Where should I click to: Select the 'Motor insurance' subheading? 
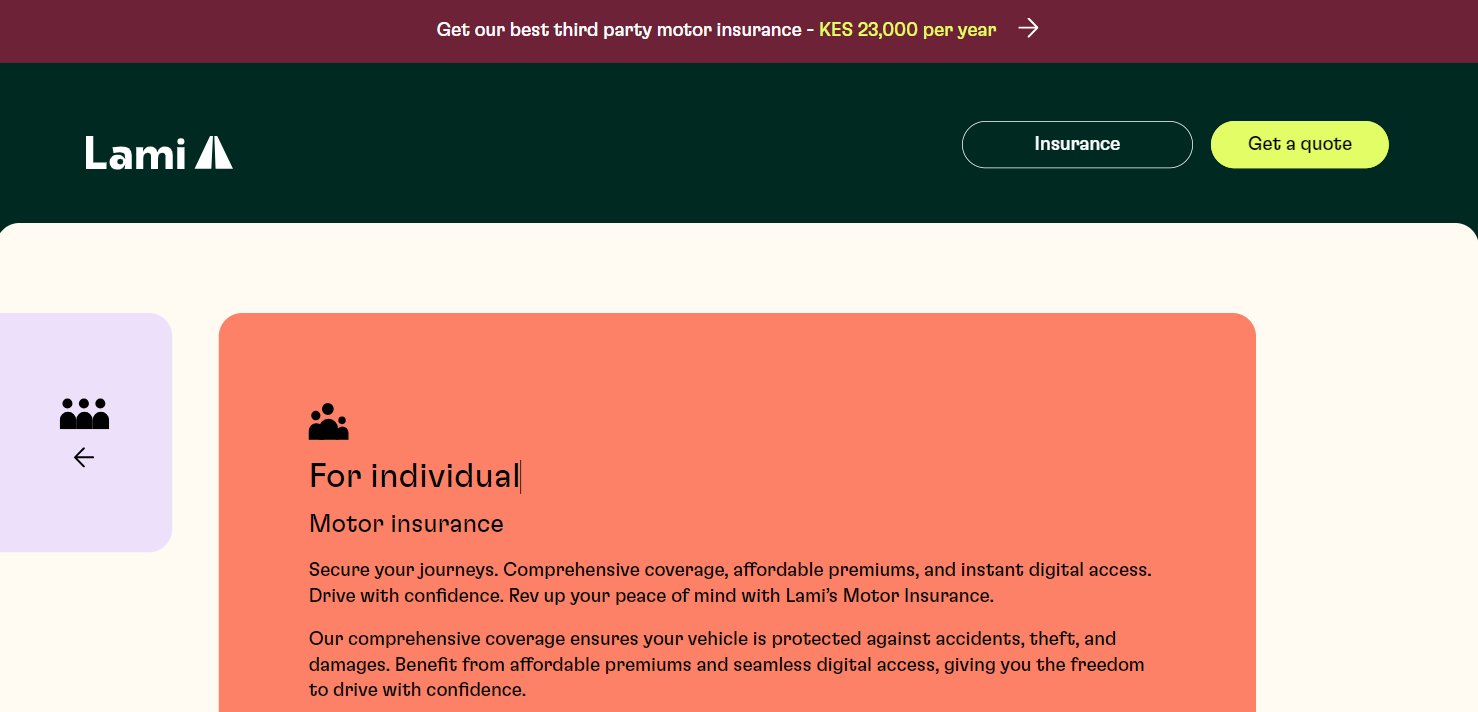[406, 524]
